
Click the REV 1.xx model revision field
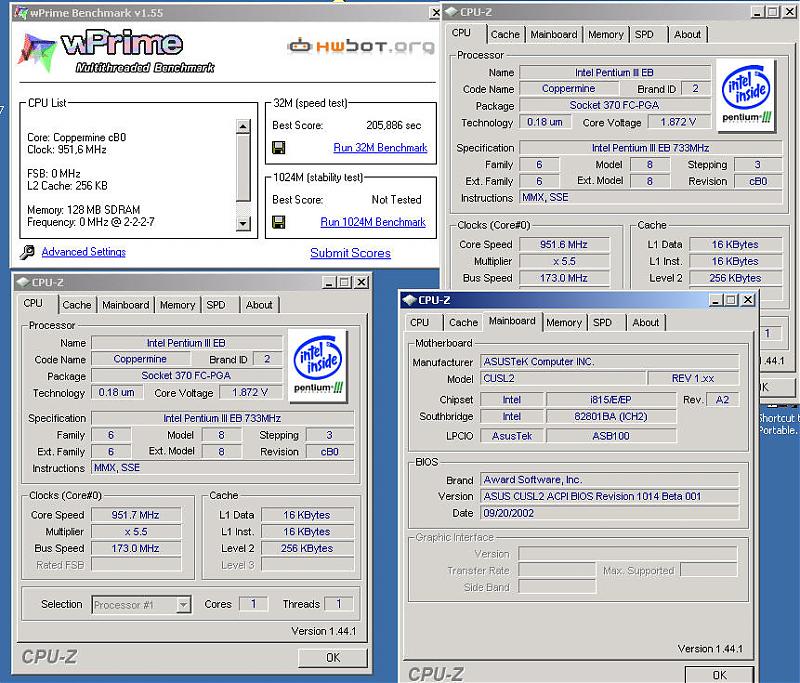pos(693,378)
